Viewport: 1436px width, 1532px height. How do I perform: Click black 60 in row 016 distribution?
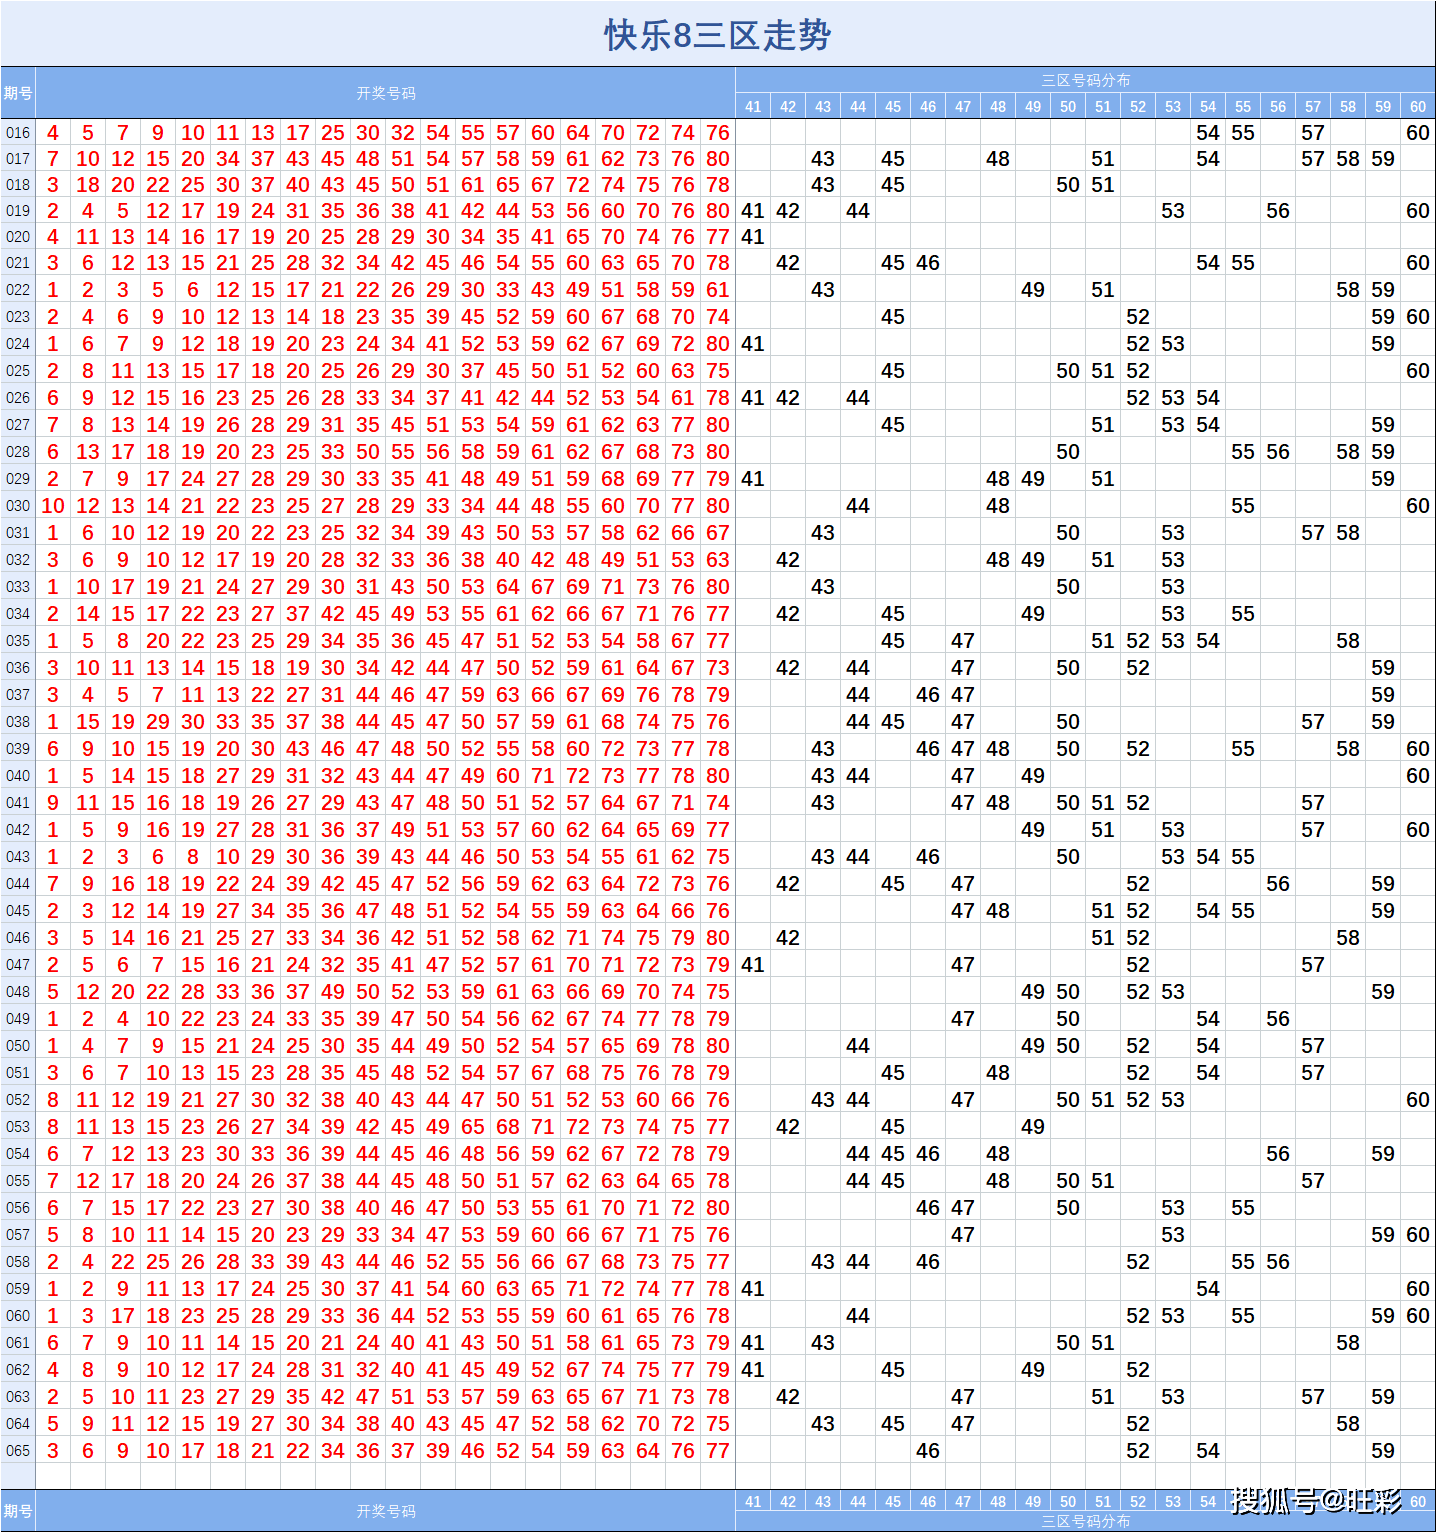point(1418,133)
